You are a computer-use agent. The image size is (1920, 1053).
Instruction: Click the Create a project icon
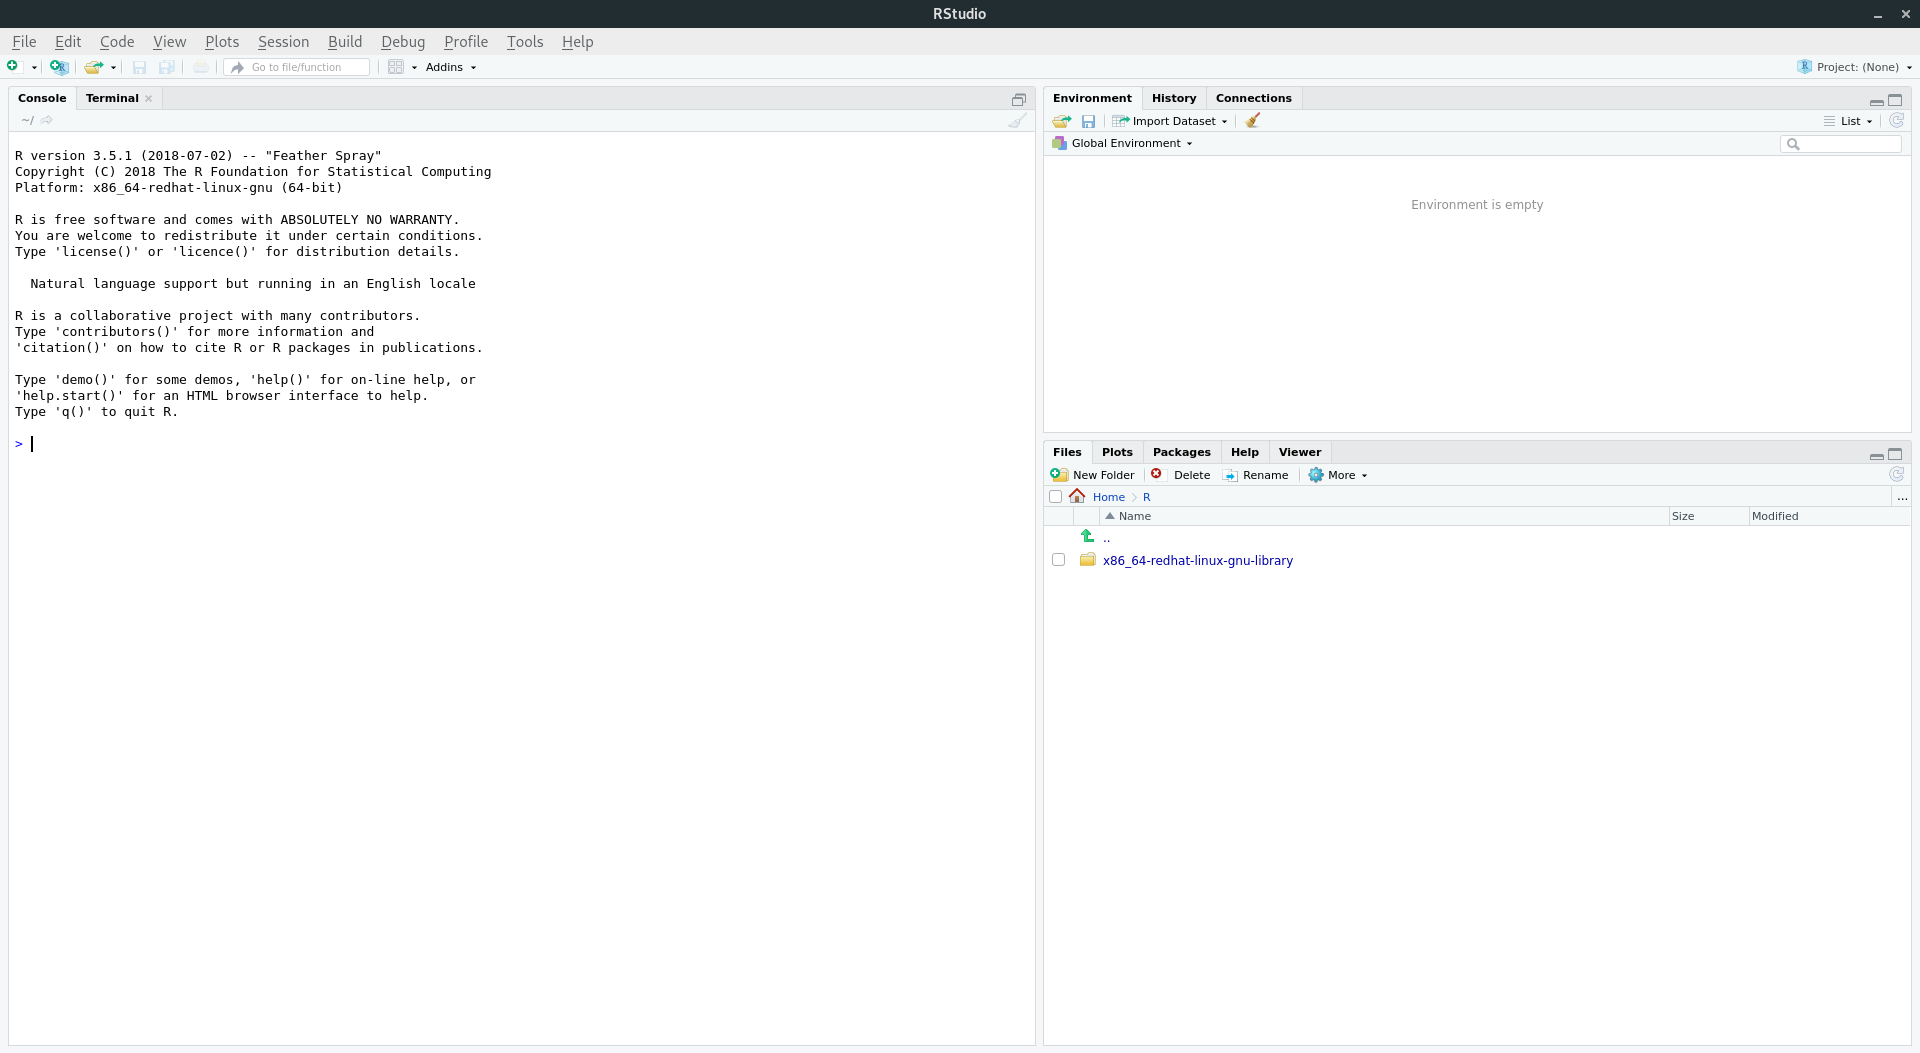pyautogui.click(x=59, y=67)
